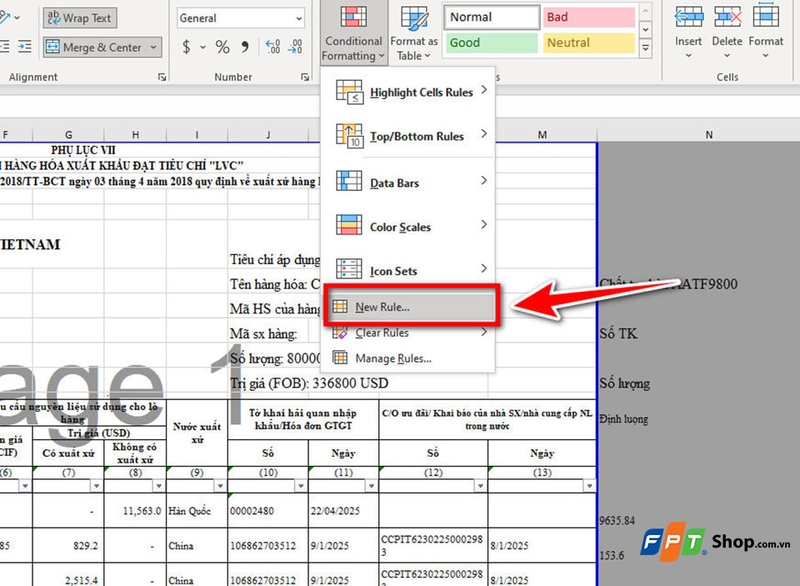Select column N header

pyautogui.click(x=709, y=135)
